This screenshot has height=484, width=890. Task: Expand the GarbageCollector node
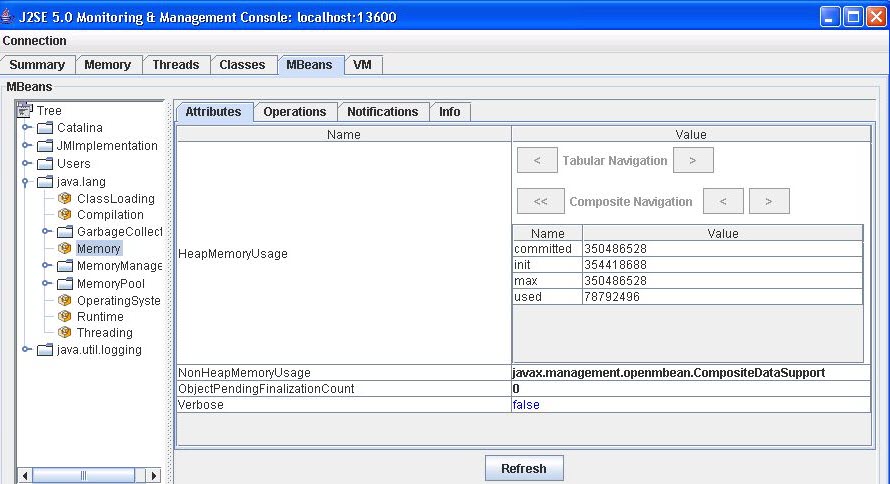tap(47, 231)
